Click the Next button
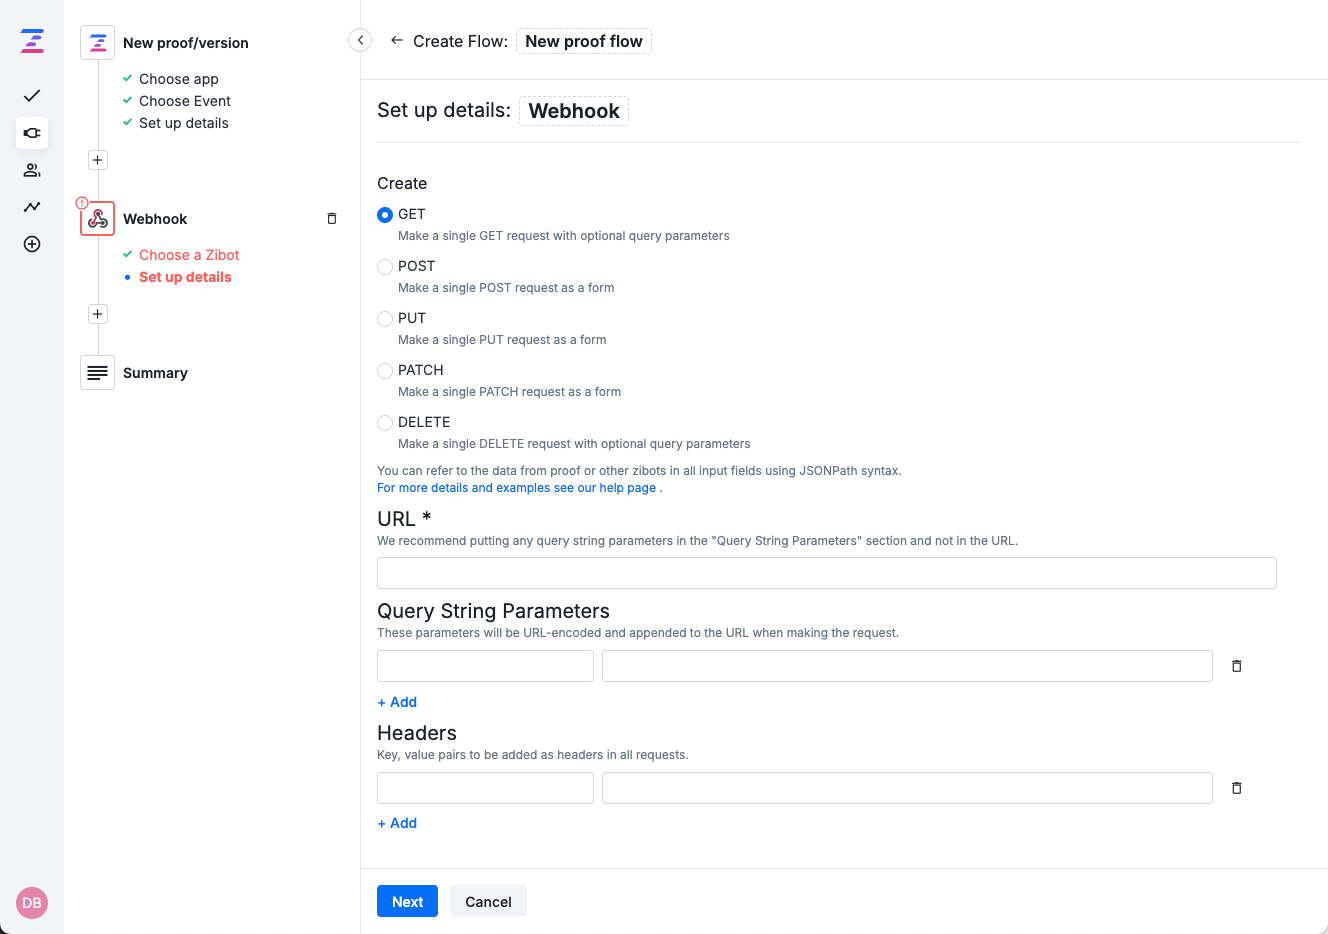 tap(407, 901)
